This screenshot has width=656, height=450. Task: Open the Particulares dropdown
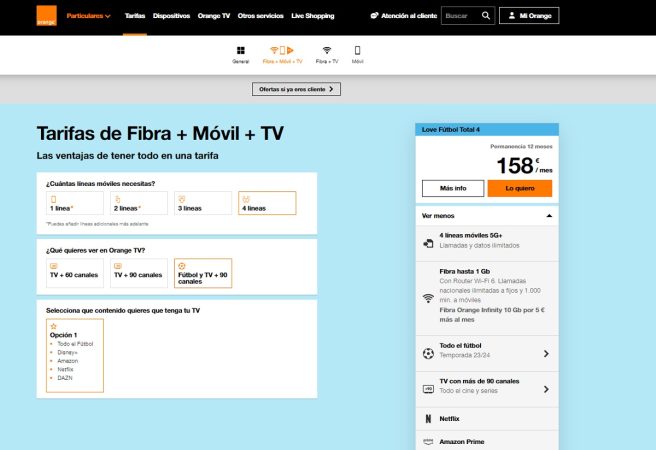89,16
